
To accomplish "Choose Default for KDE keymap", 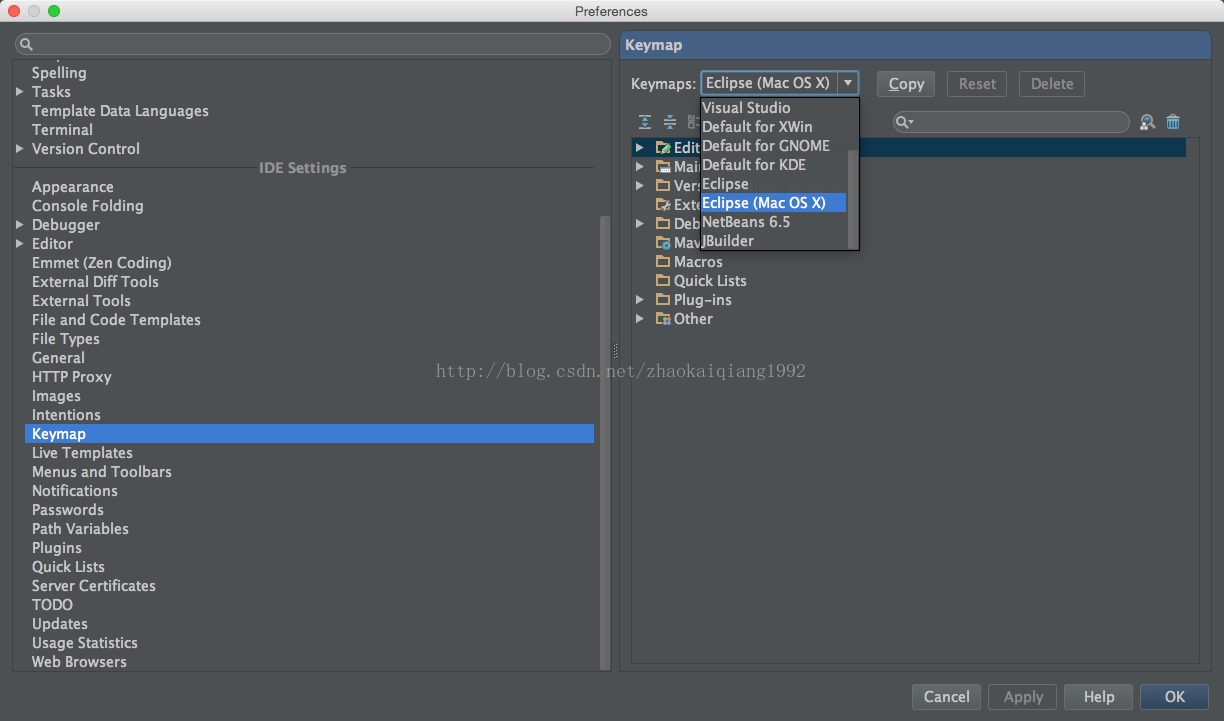I will 773,165.
